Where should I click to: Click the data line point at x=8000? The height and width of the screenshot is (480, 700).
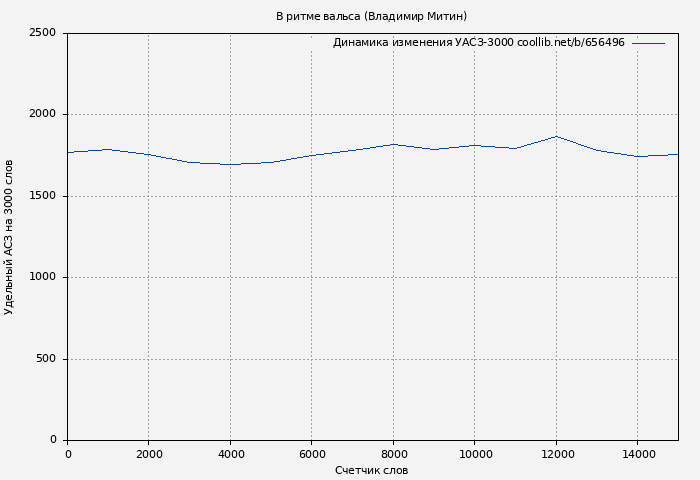pyautogui.click(x=393, y=144)
